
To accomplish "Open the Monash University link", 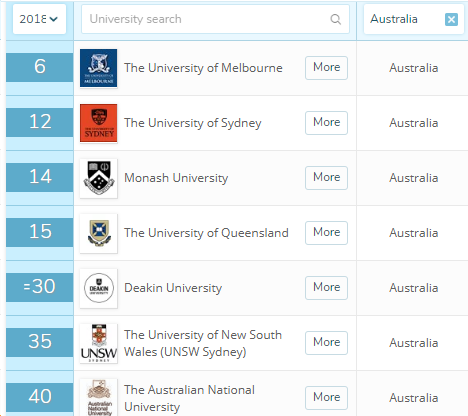I will 176,178.
